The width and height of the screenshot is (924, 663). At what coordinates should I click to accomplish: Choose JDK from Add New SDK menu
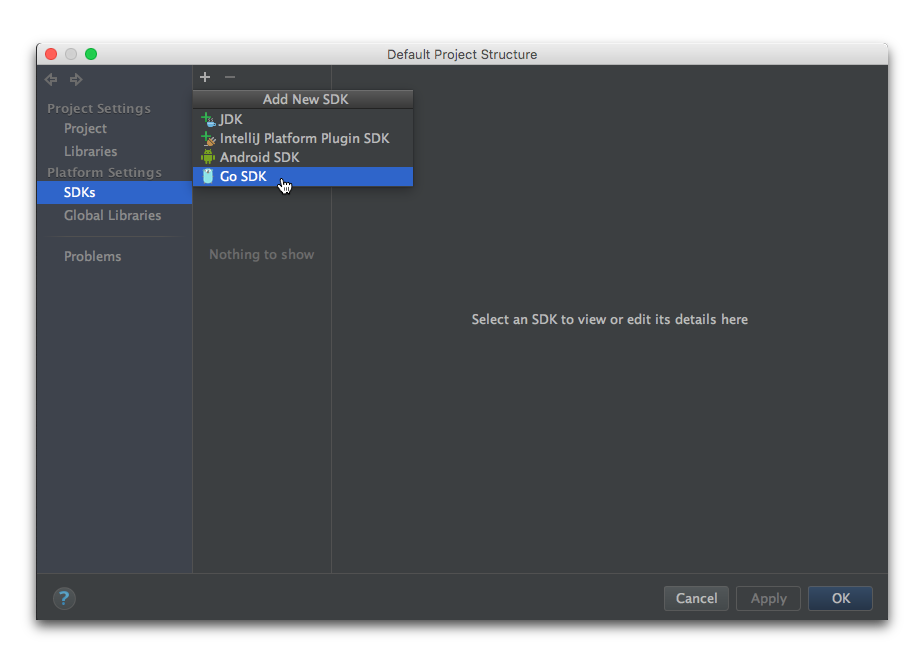(303, 119)
